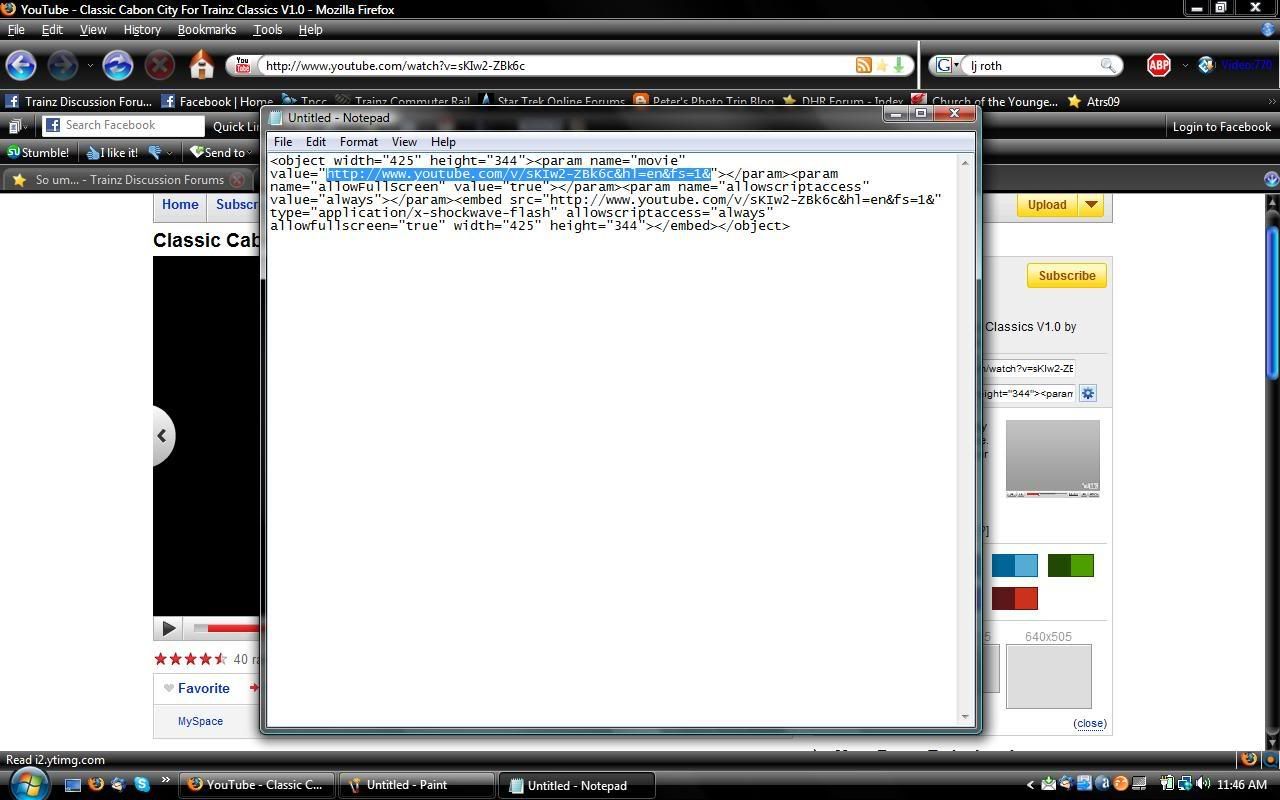Open the YouTube Home tab
This screenshot has width=1280, height=800.
[180, 205]
